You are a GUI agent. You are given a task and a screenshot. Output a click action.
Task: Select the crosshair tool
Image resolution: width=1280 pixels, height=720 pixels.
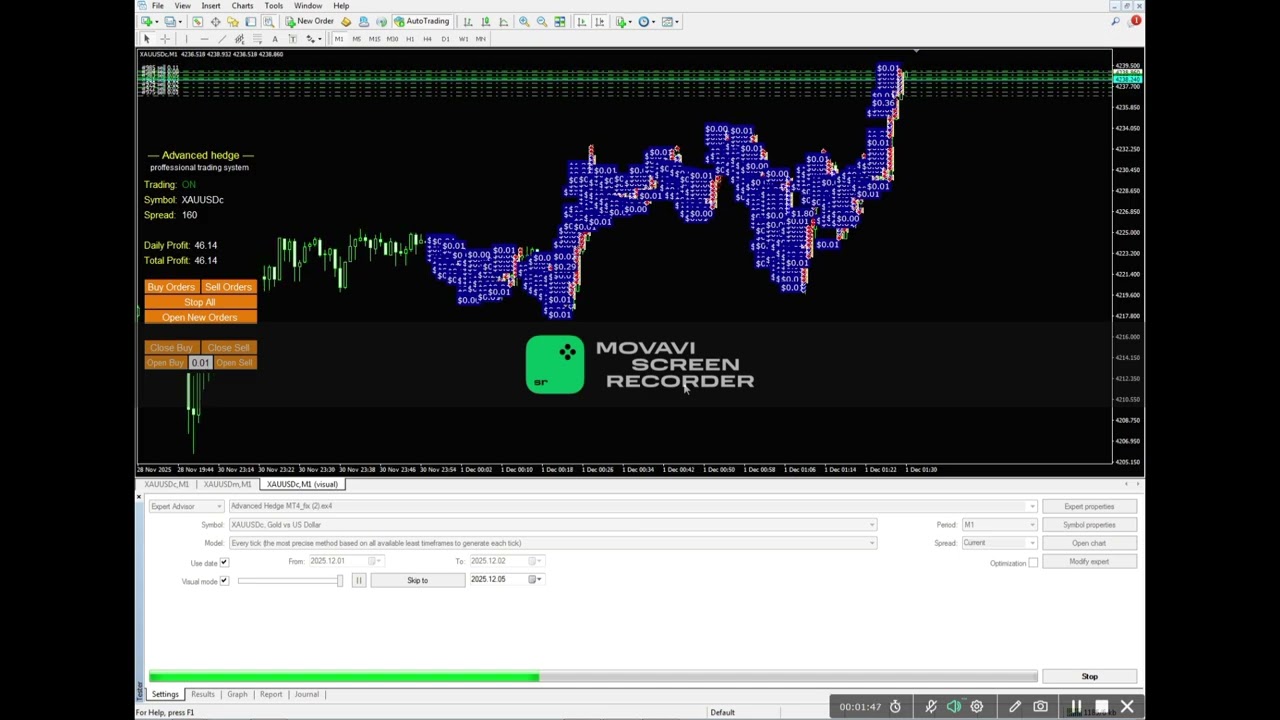(165, 39)
